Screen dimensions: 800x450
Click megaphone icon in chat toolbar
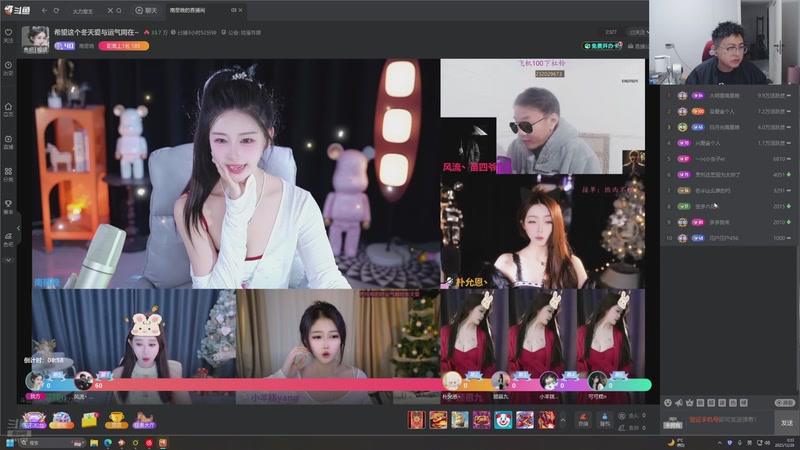pyautogui.click(x=679, y=403)
